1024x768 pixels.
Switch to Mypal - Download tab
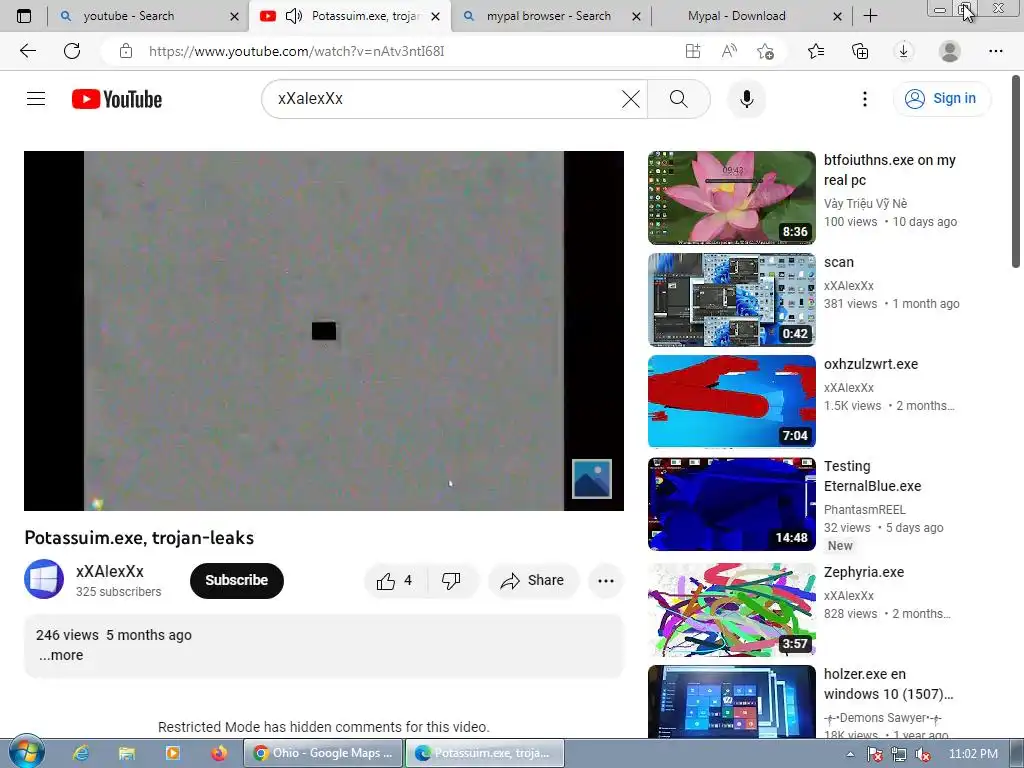[736, 16]
